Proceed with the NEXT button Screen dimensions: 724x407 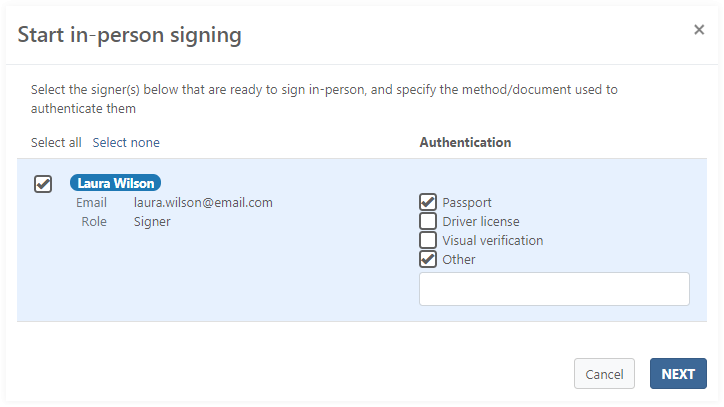[678, 374]
